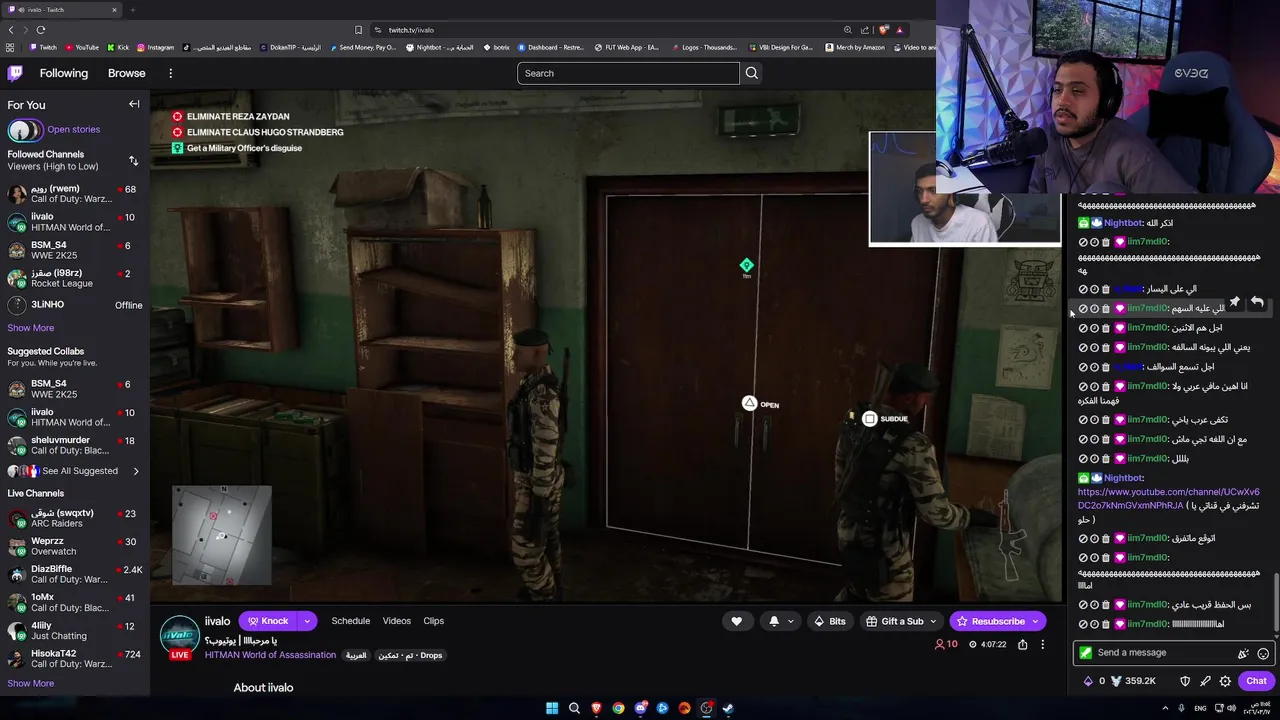Image resolution: width=1280 pixels, height=720 pixels.
Task: Click the channel points 359.2K balance
Action: point(1133,681)
